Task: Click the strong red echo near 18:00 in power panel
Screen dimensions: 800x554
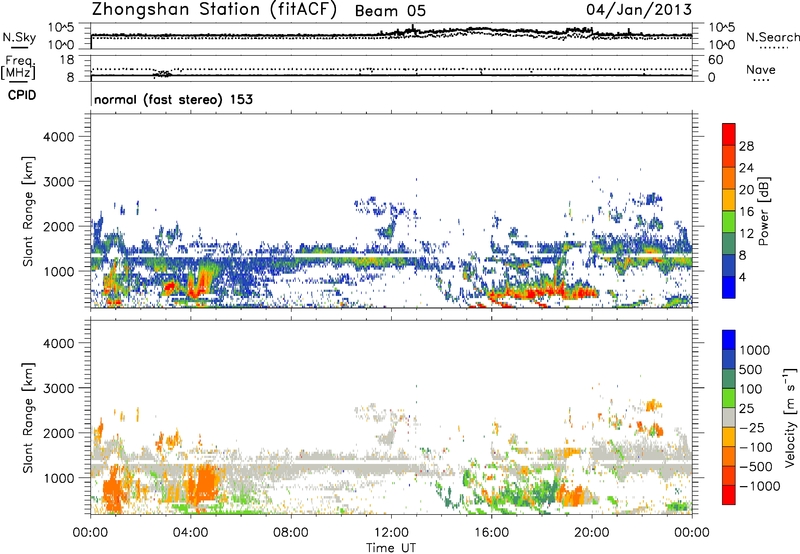Action: pyautogui.click(x=541, y=293)
